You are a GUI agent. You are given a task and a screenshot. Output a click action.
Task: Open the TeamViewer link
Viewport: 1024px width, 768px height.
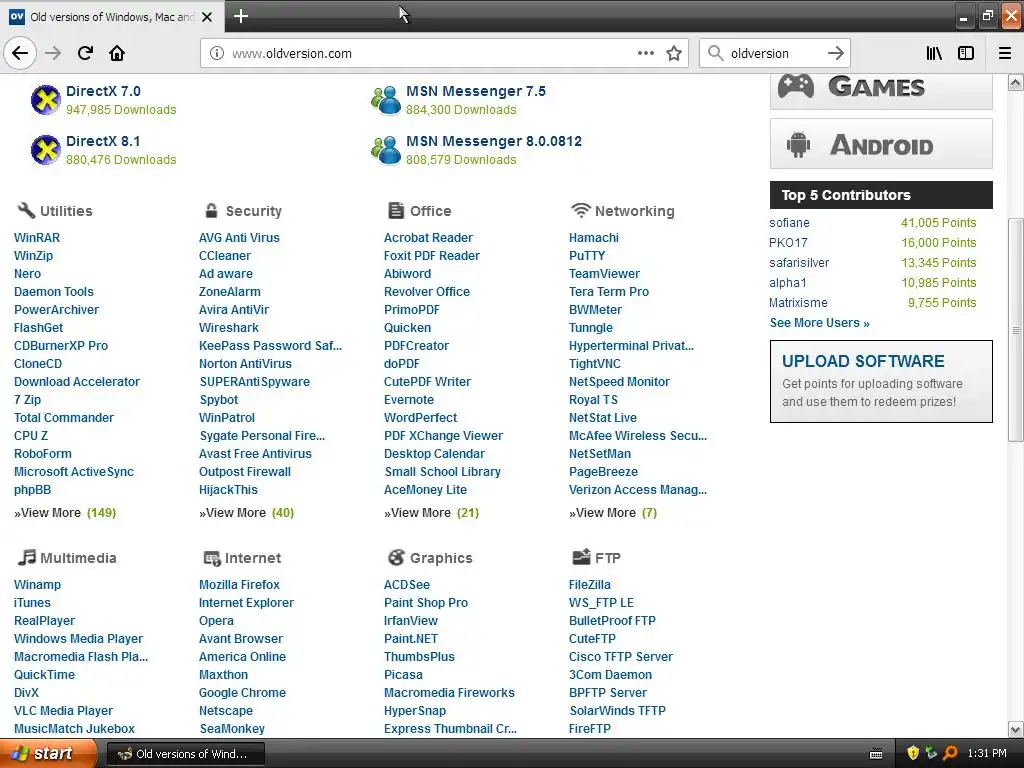point(604,274)
